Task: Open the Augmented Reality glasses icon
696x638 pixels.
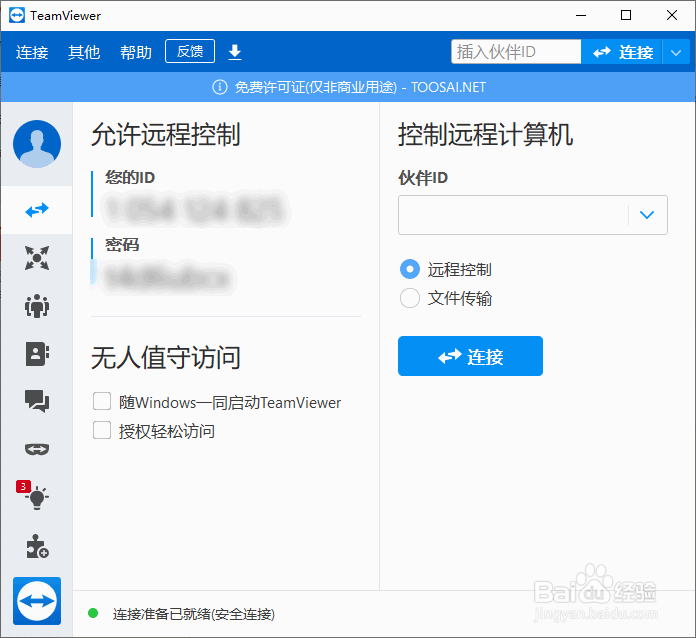Action: click(x=37, y=449)
